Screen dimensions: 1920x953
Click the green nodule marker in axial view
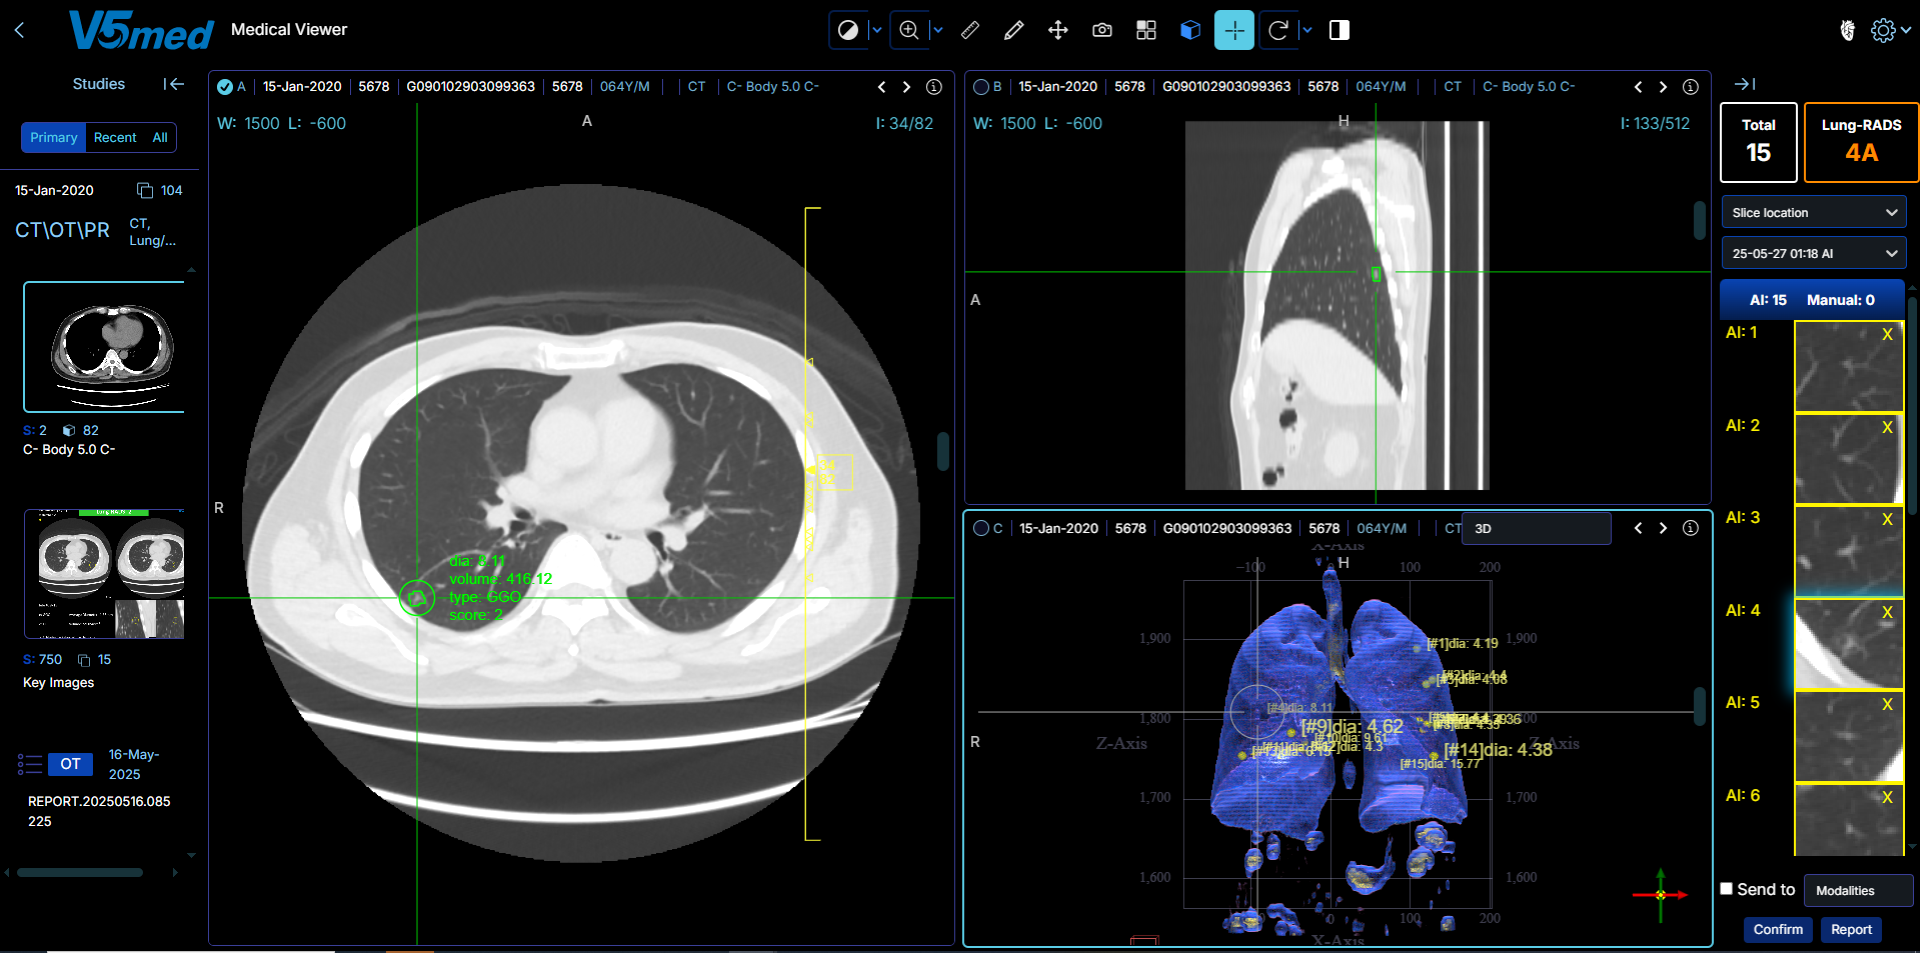click(416, 598)
